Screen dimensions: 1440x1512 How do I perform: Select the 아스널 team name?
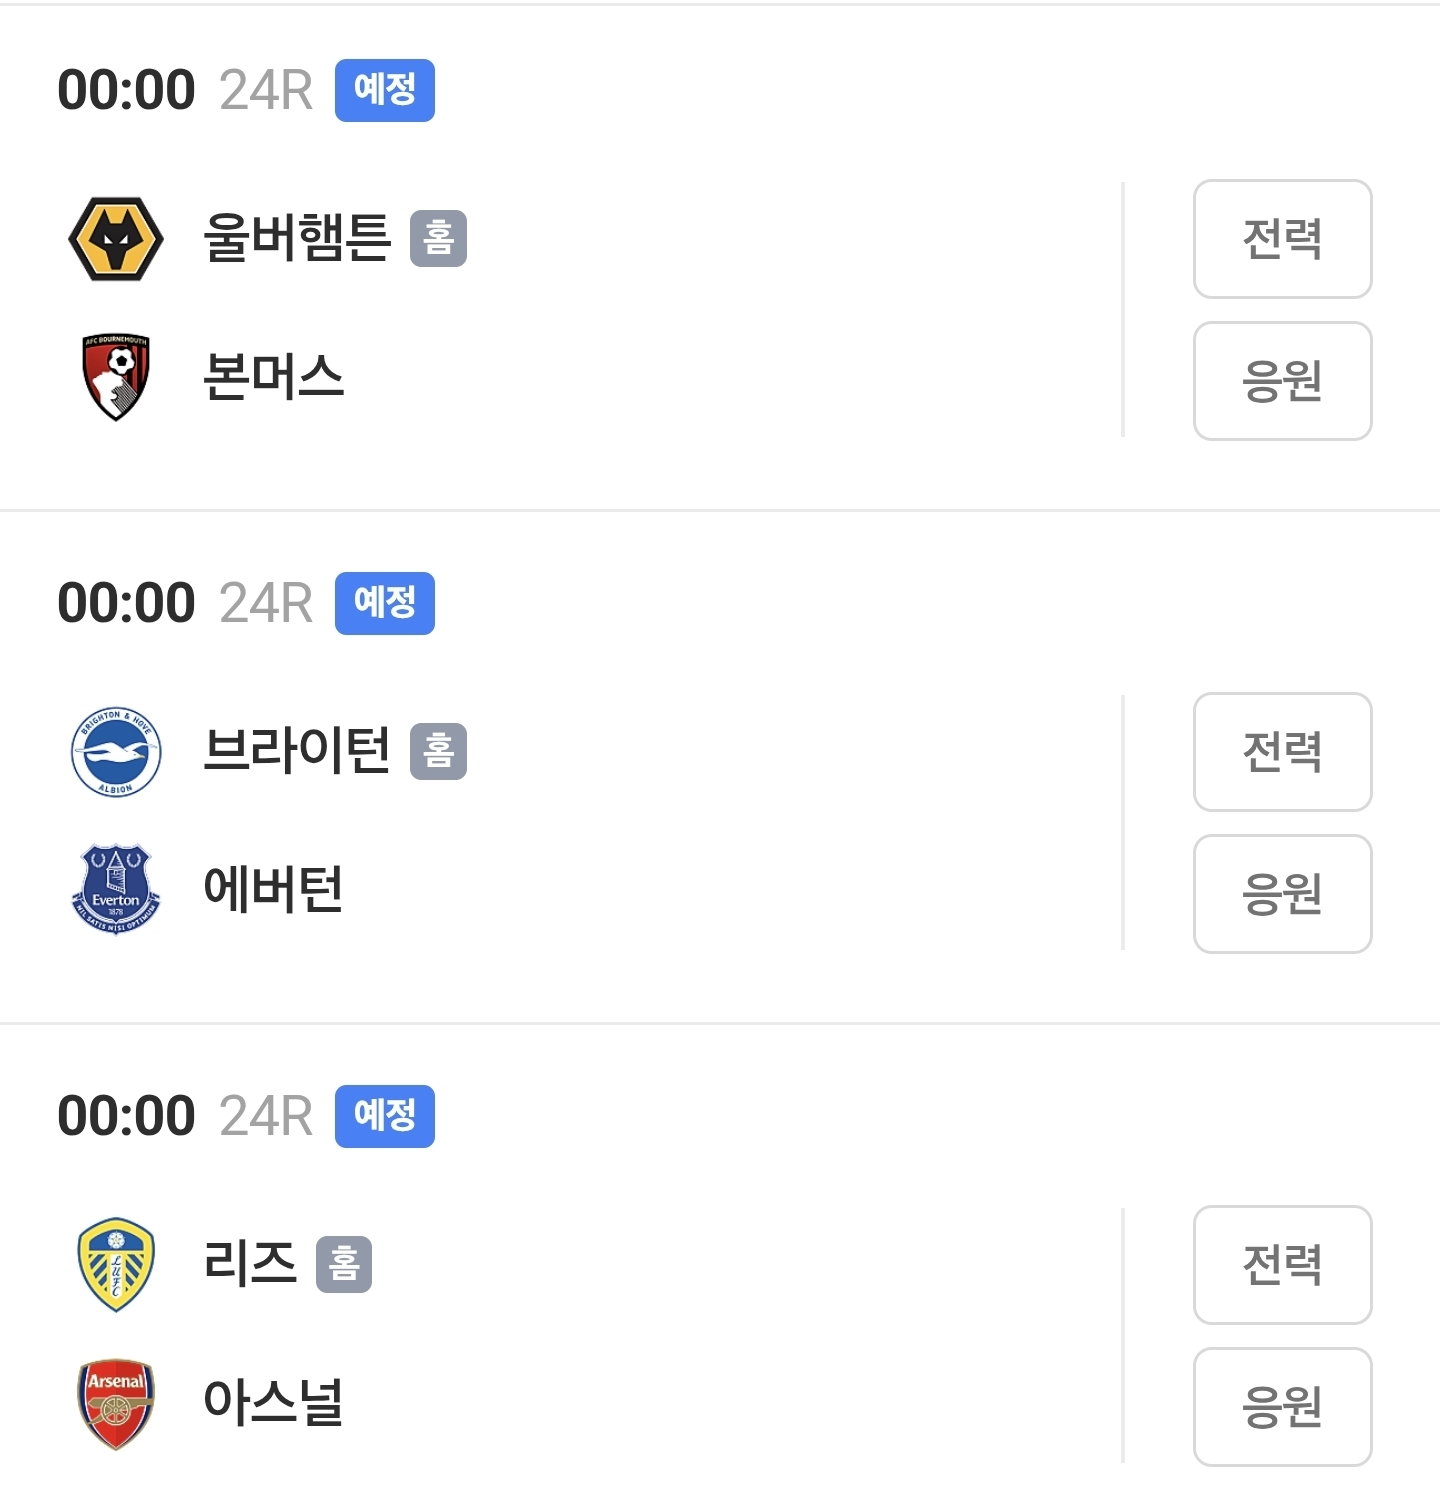tap(273, 1402)
